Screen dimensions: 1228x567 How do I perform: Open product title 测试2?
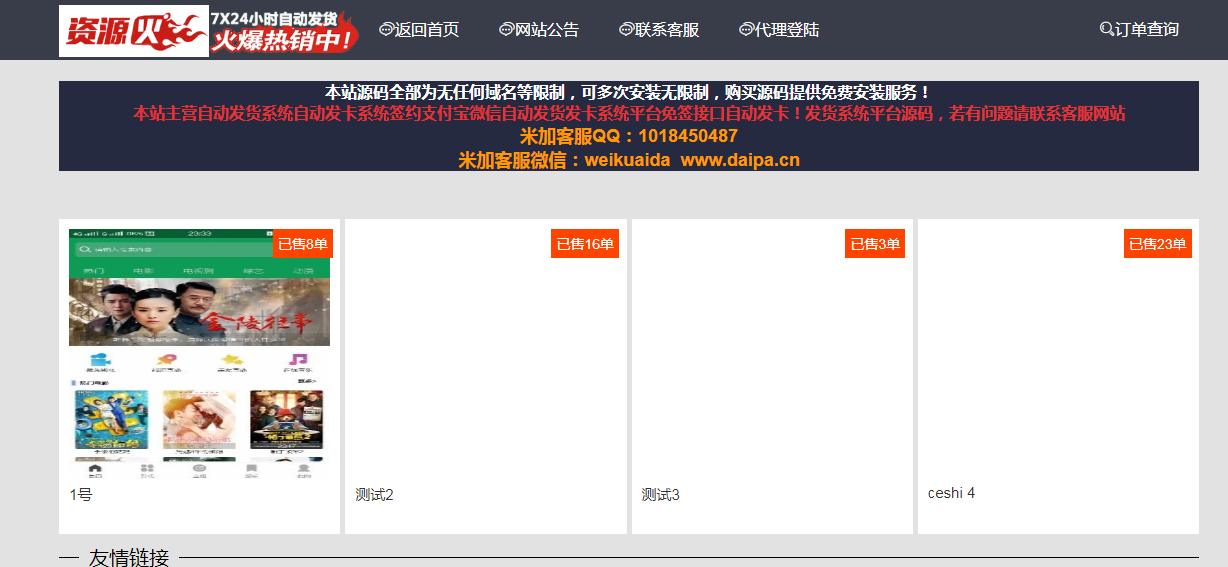pos(374,495)
